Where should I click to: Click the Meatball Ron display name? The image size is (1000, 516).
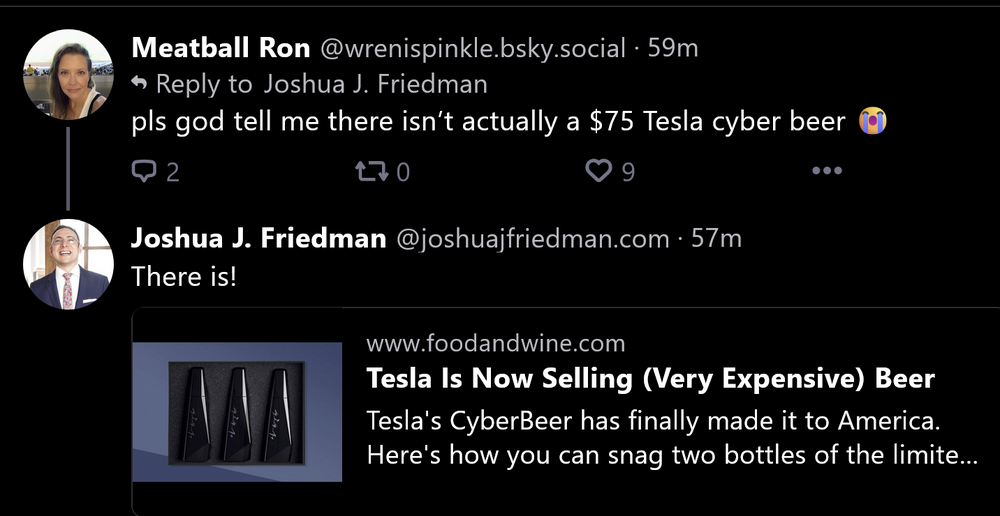coord(221,47)
